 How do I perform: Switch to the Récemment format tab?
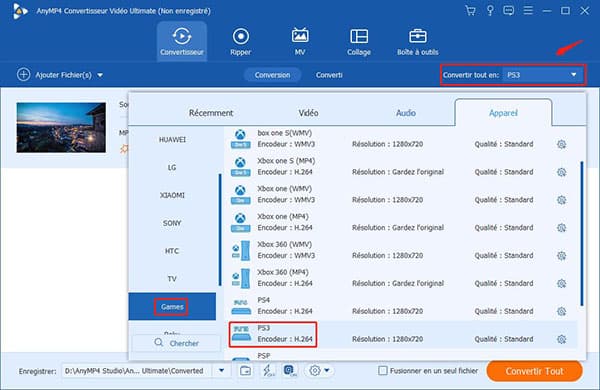(x=211, y=113)
